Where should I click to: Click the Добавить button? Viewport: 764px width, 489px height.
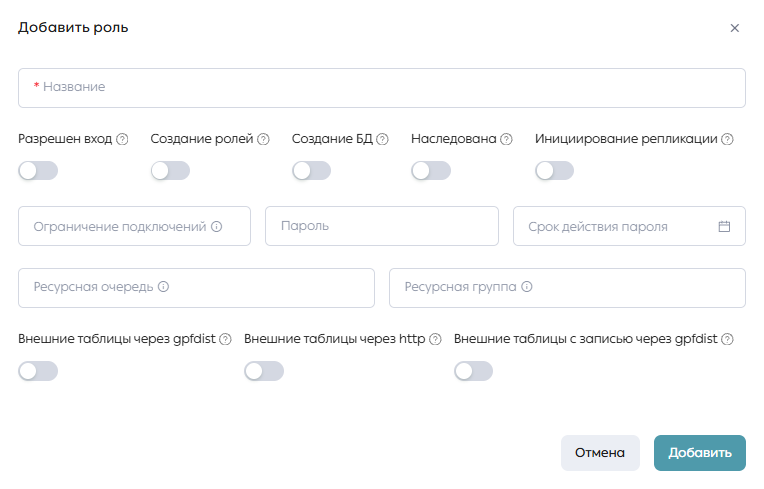700,453
